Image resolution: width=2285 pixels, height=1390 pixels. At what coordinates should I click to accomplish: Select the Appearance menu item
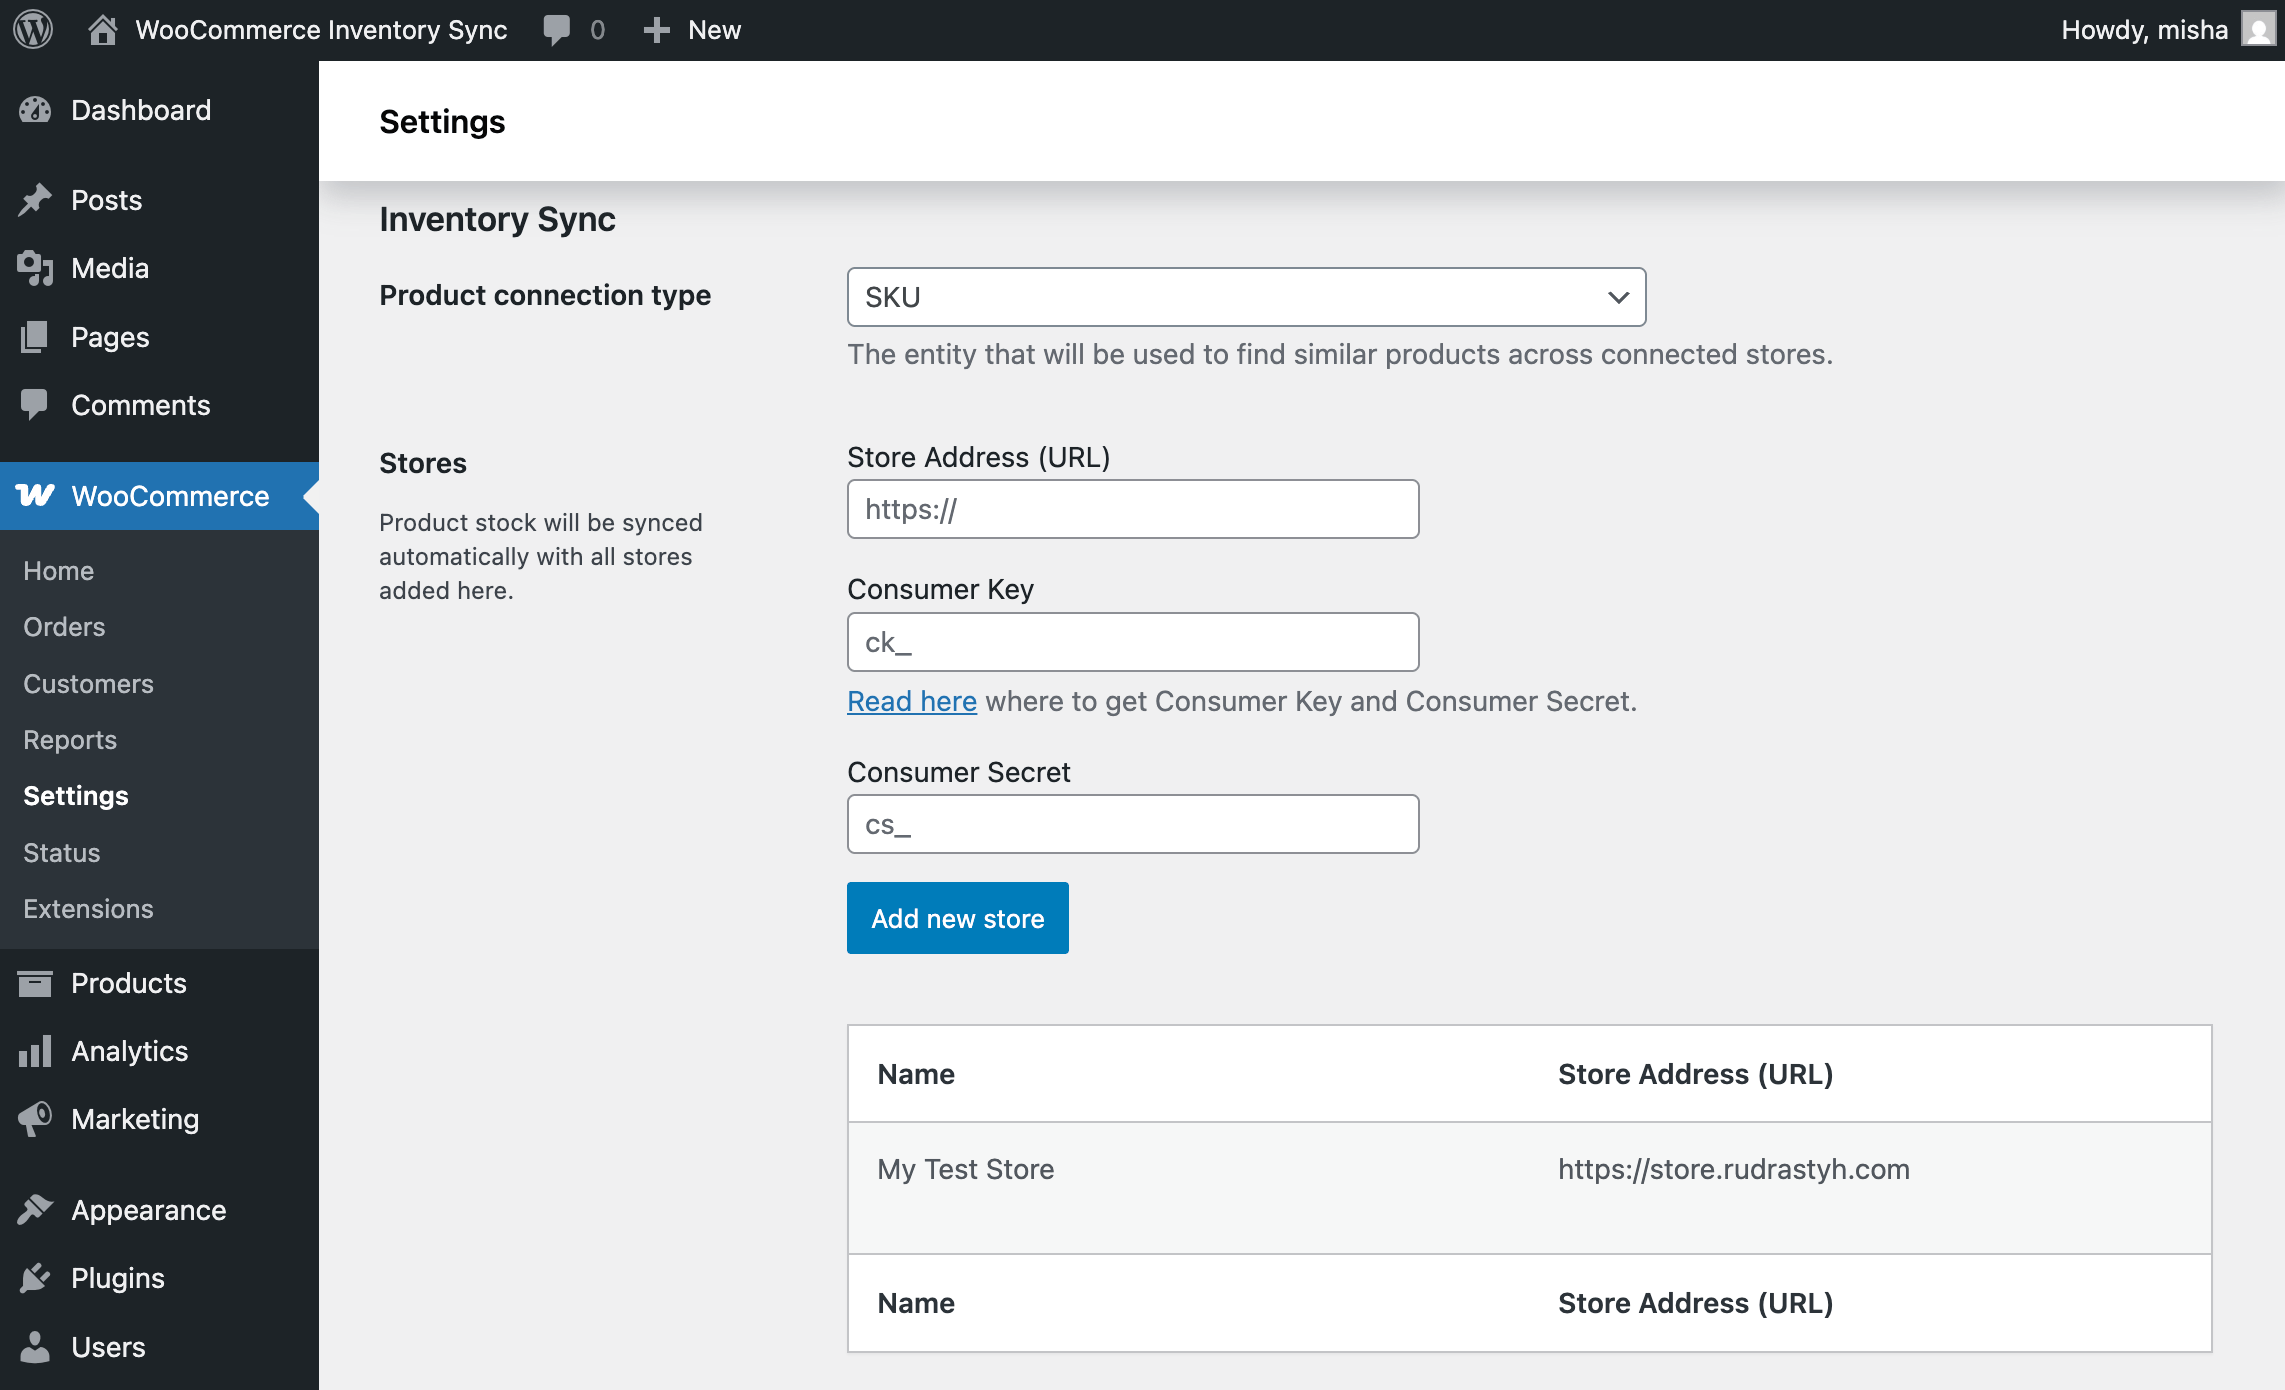pyautogui.click(x=148, y=1210)
